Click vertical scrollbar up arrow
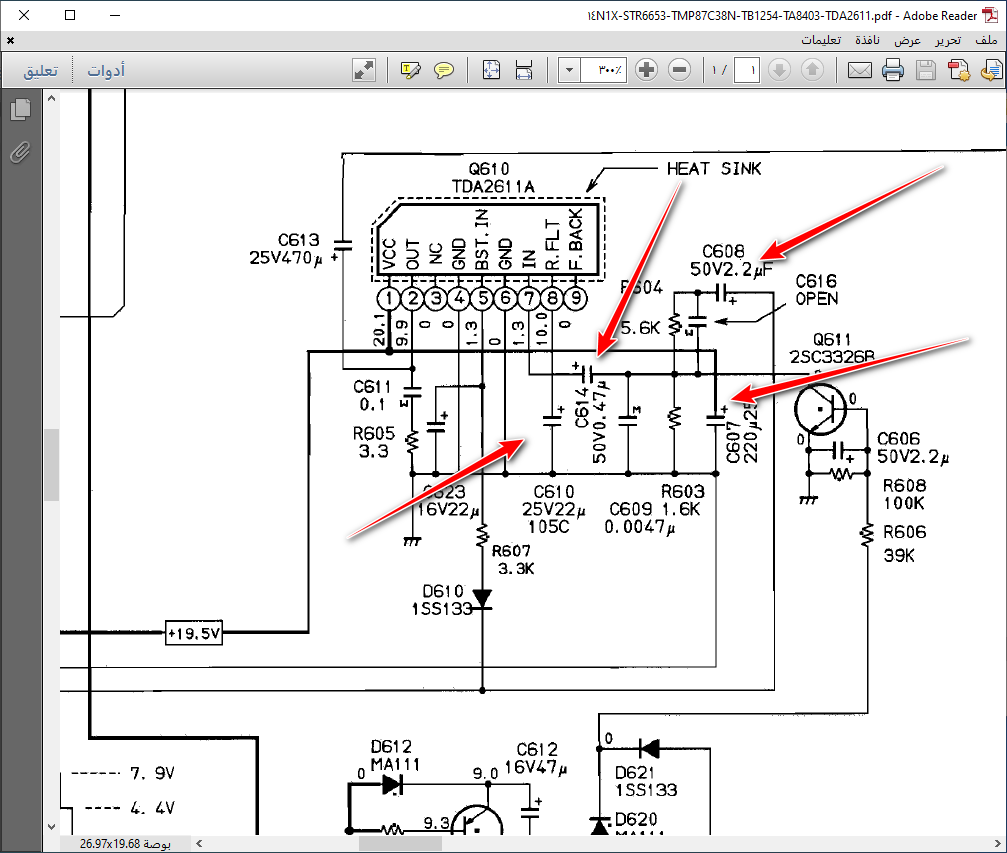 [51, 98]
